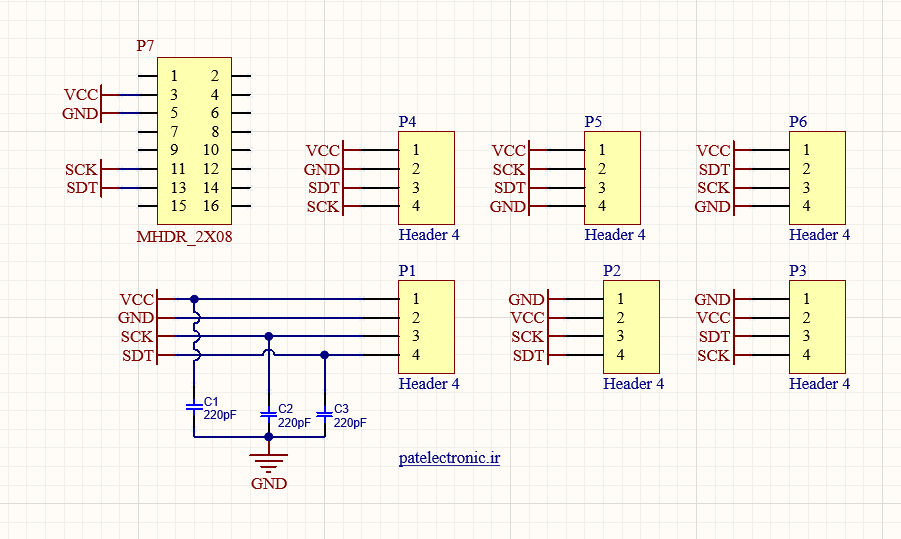Select the SDT net label on P7 pin 13
901x539 pixels.
82,188
